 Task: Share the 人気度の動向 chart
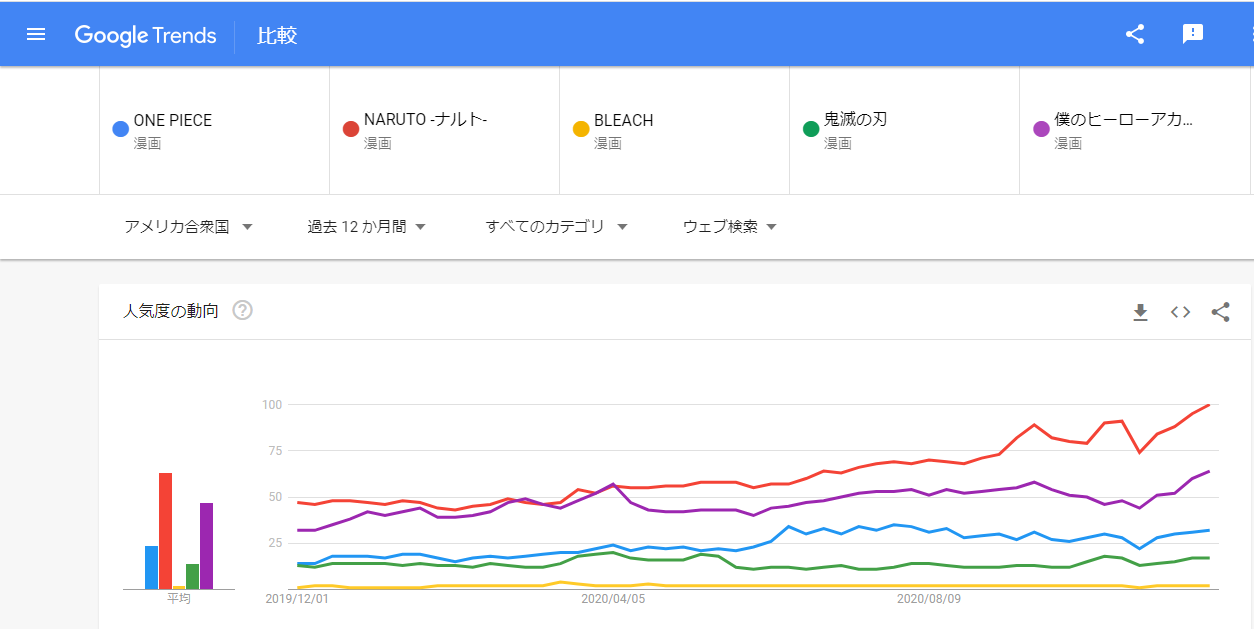coord(1220,312)
